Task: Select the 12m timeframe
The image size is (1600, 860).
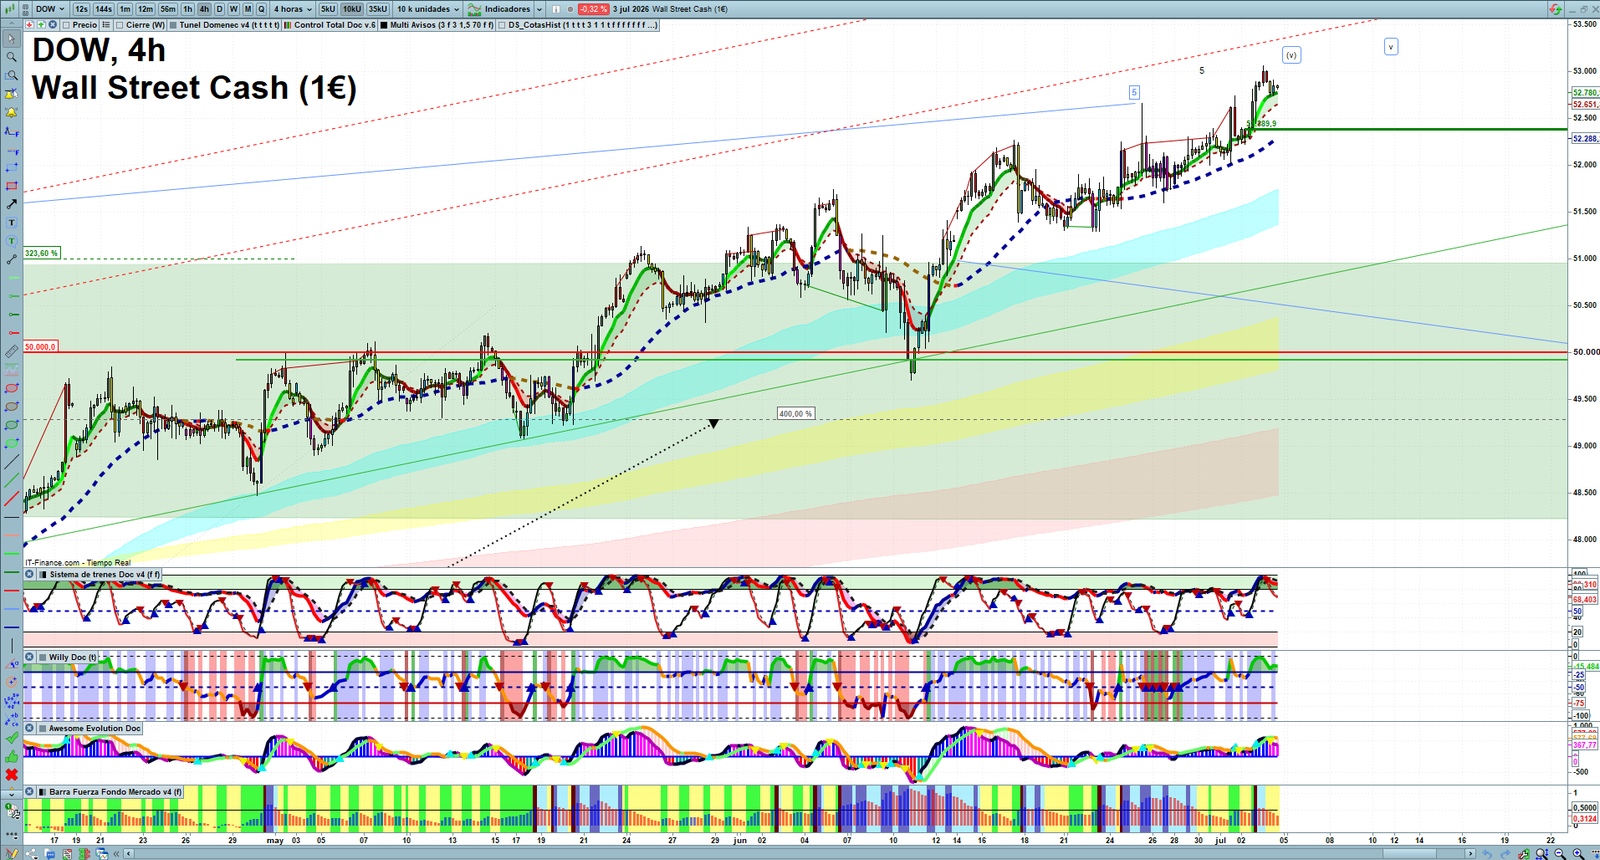Action: pyautogui.click(x=145, y=9)
